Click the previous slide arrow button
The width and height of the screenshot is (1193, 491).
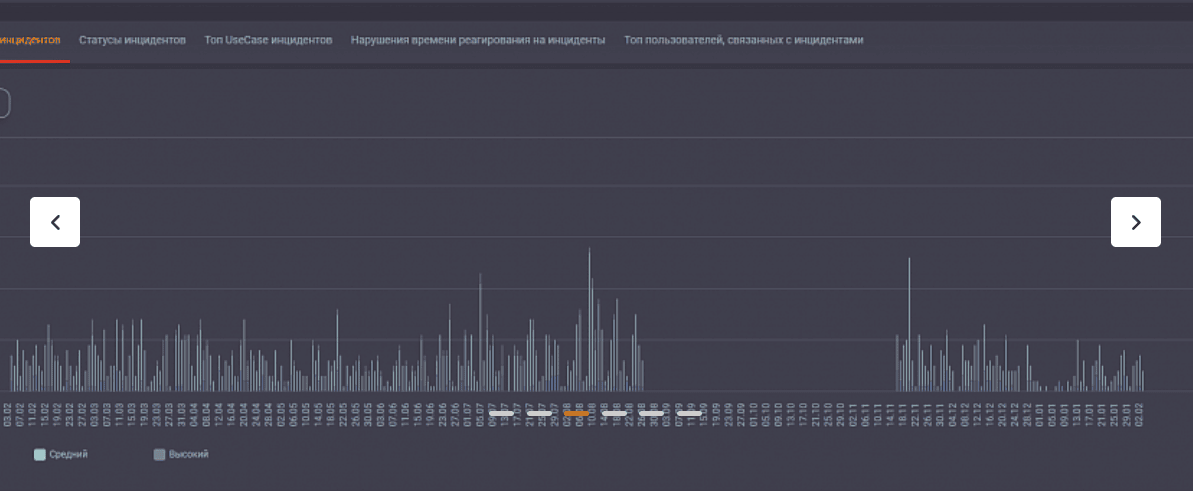[55, 222]
